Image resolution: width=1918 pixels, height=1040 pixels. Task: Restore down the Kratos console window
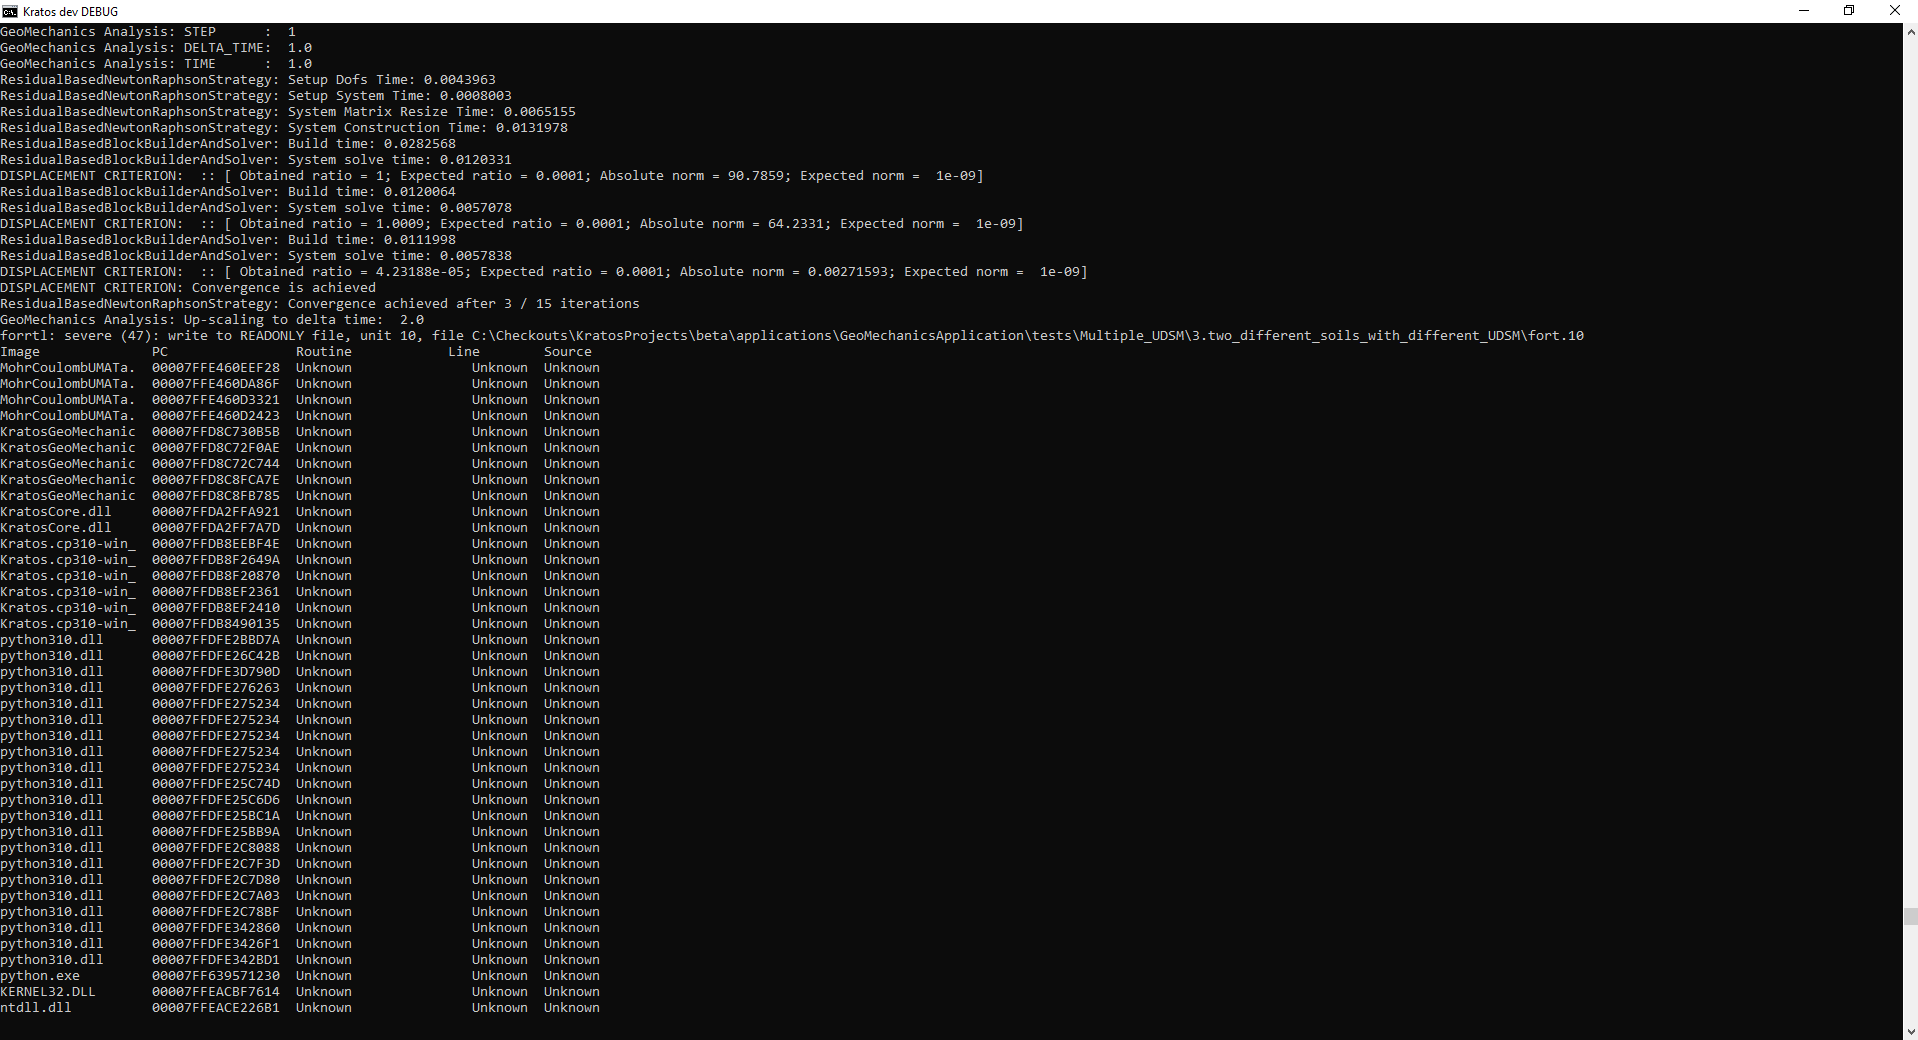pyautogui.click(x=1849, y=11)
